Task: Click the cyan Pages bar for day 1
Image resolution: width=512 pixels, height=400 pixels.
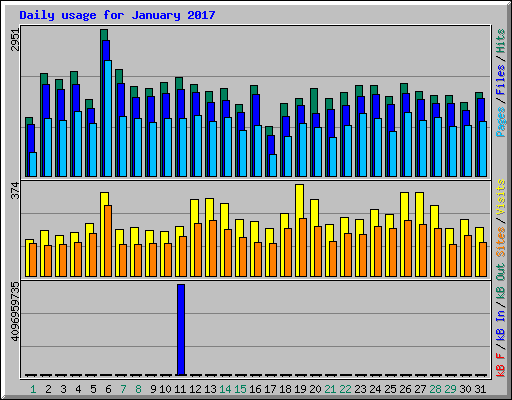Action: click(33, 164)
